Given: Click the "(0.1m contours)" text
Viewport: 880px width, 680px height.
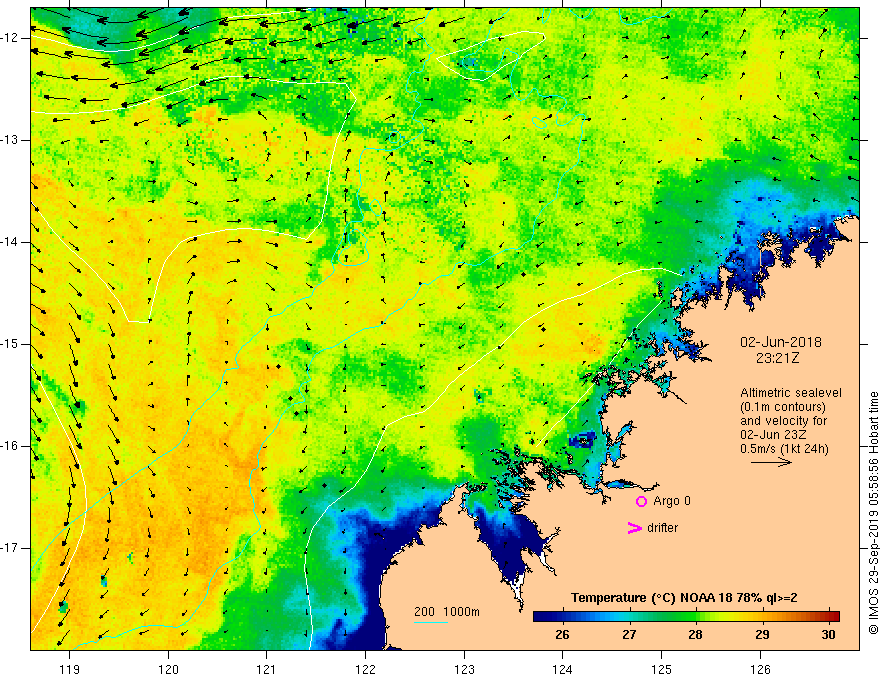Looking at the screenshot, I should coord(783,407).
